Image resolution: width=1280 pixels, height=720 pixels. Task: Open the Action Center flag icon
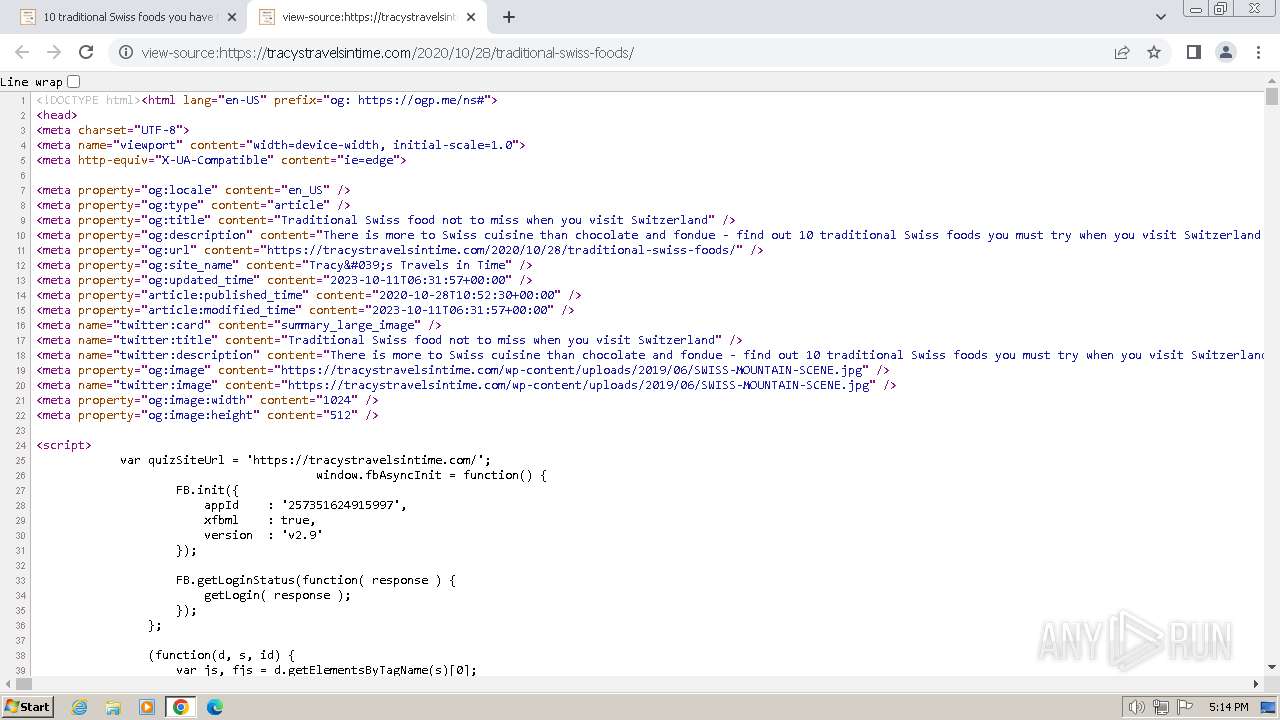(1183, 707)
